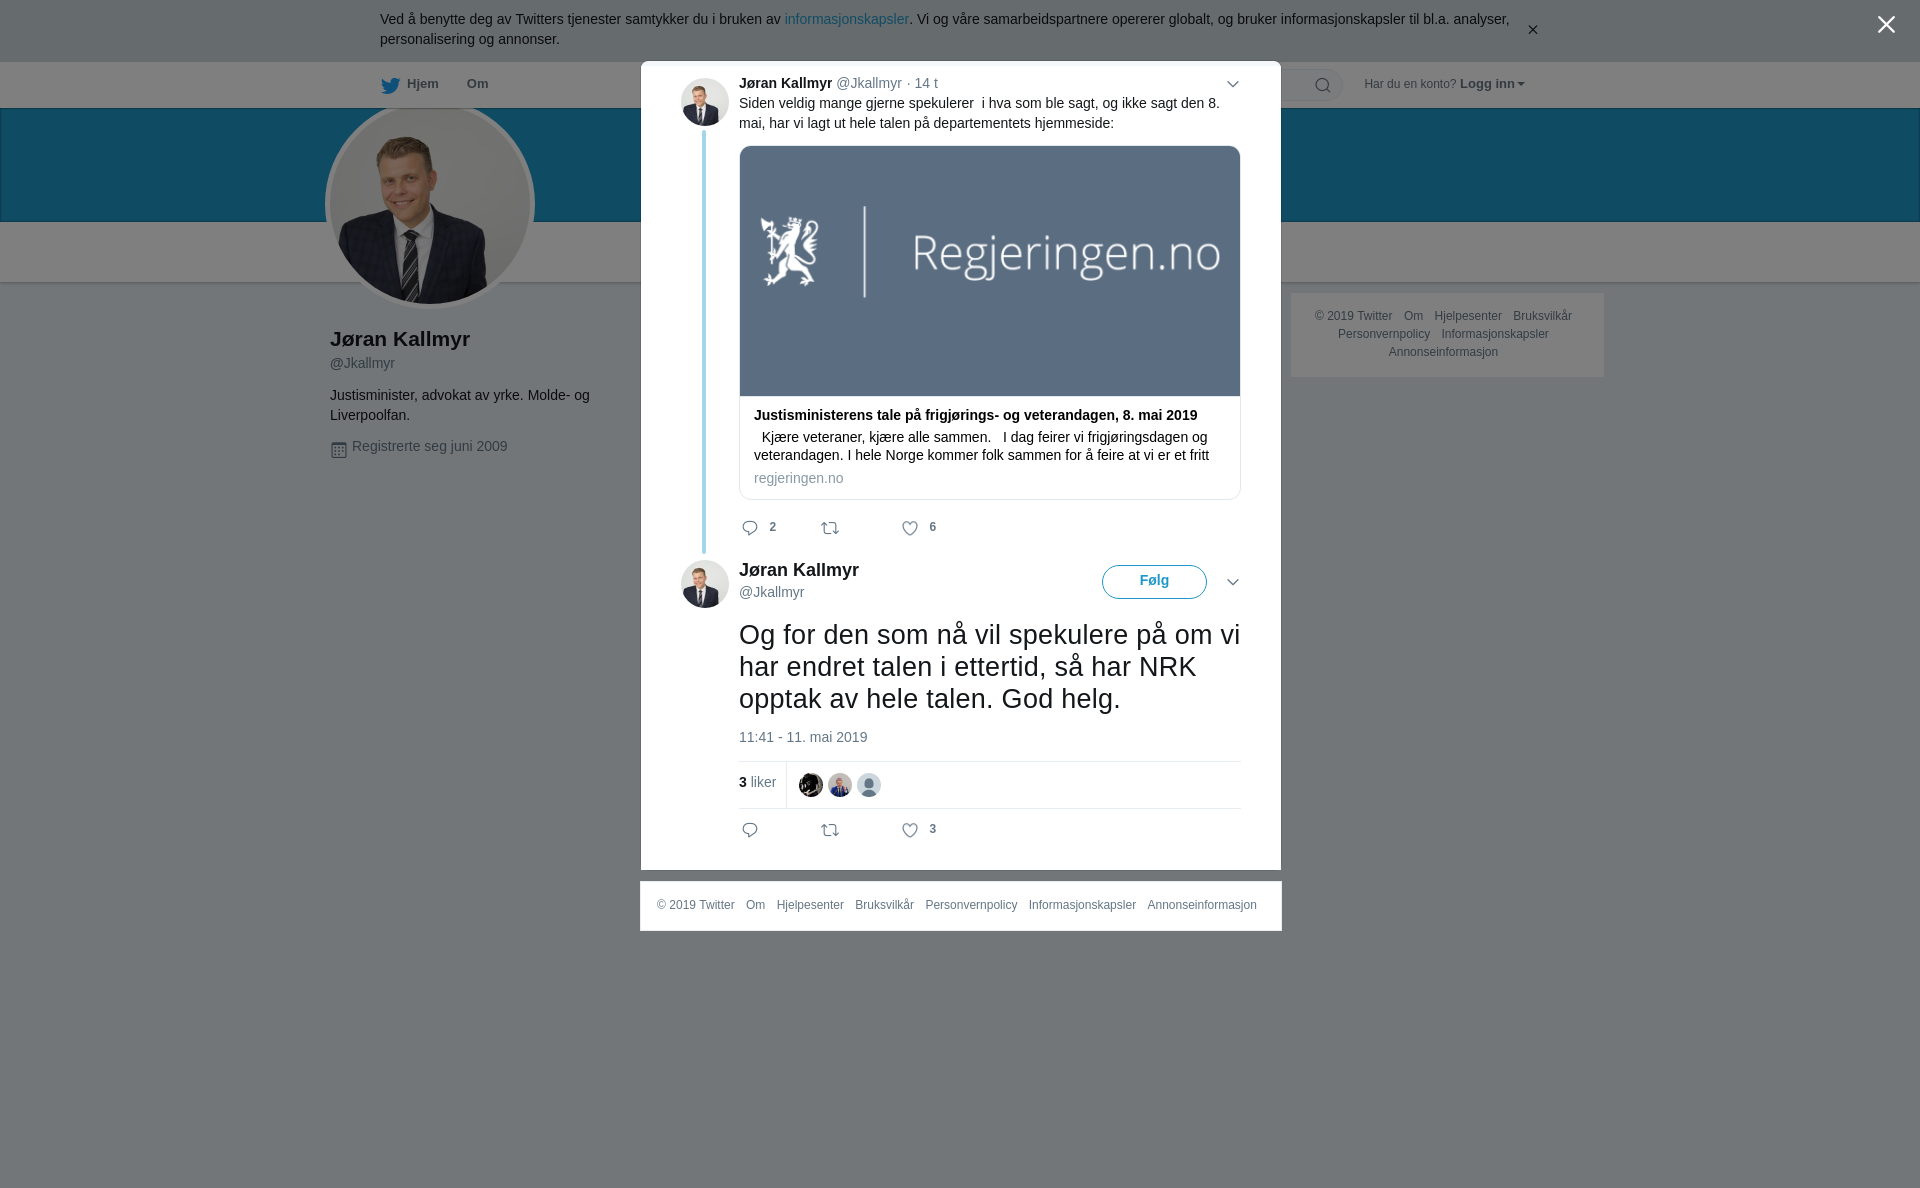The width and height of the screenshot is (1920, 1188).
Task: Like the main tweet with 3 likes
Action: [910, 830]
